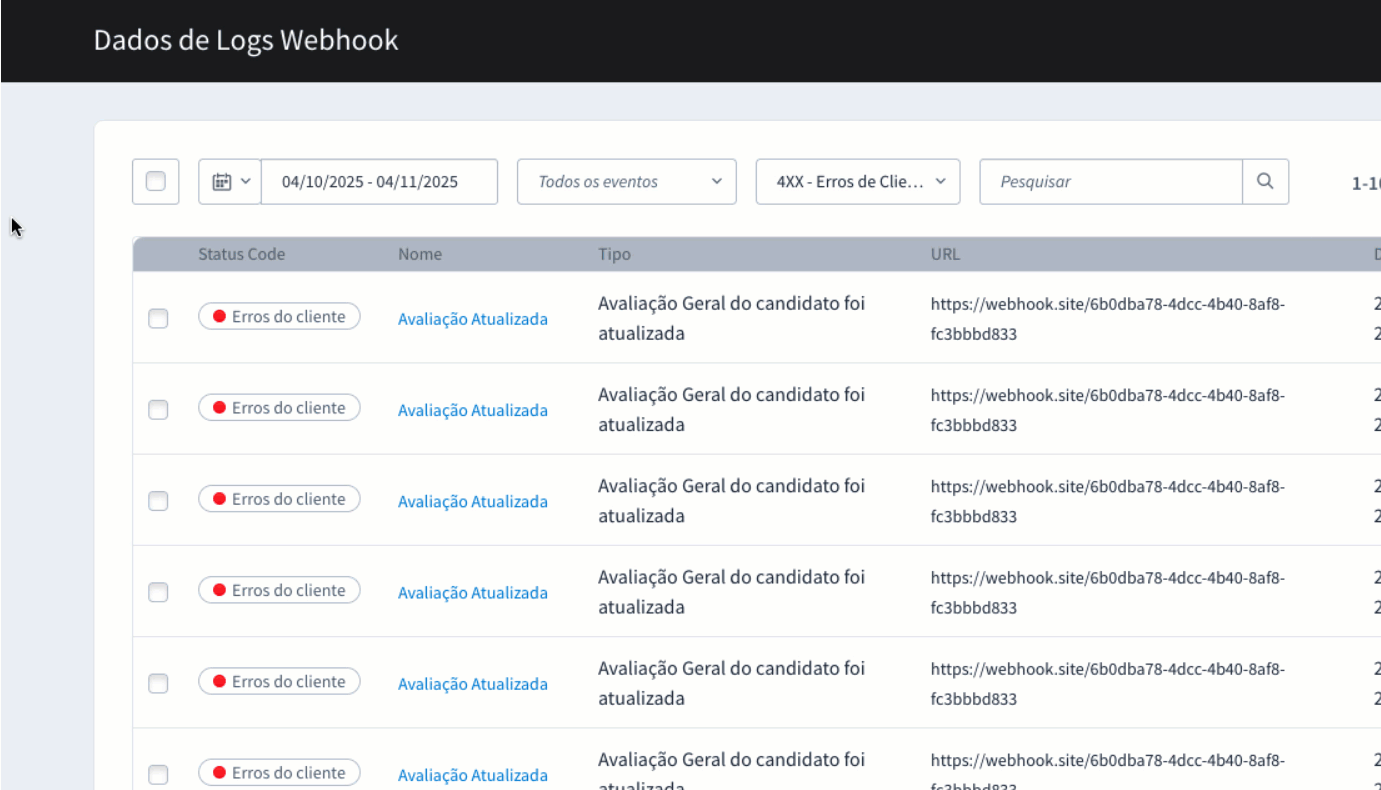Open first "Avaliação Atualizada" link

point(472,319)
